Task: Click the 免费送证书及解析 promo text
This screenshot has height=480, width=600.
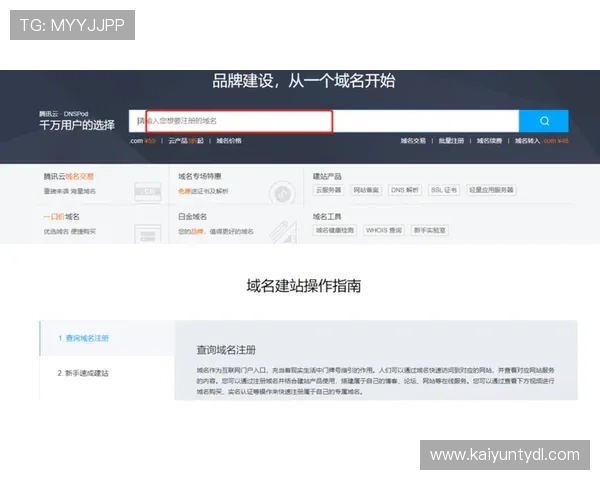Action: click(x=203, y=191)
